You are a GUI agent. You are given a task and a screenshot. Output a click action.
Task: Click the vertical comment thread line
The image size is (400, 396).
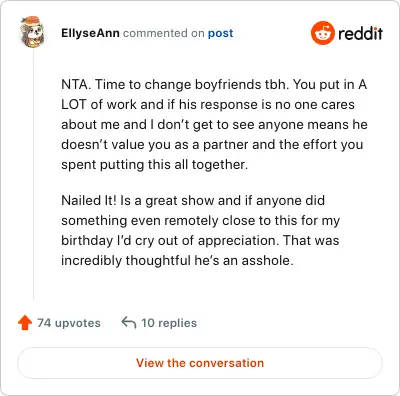[x=33, y=174]
